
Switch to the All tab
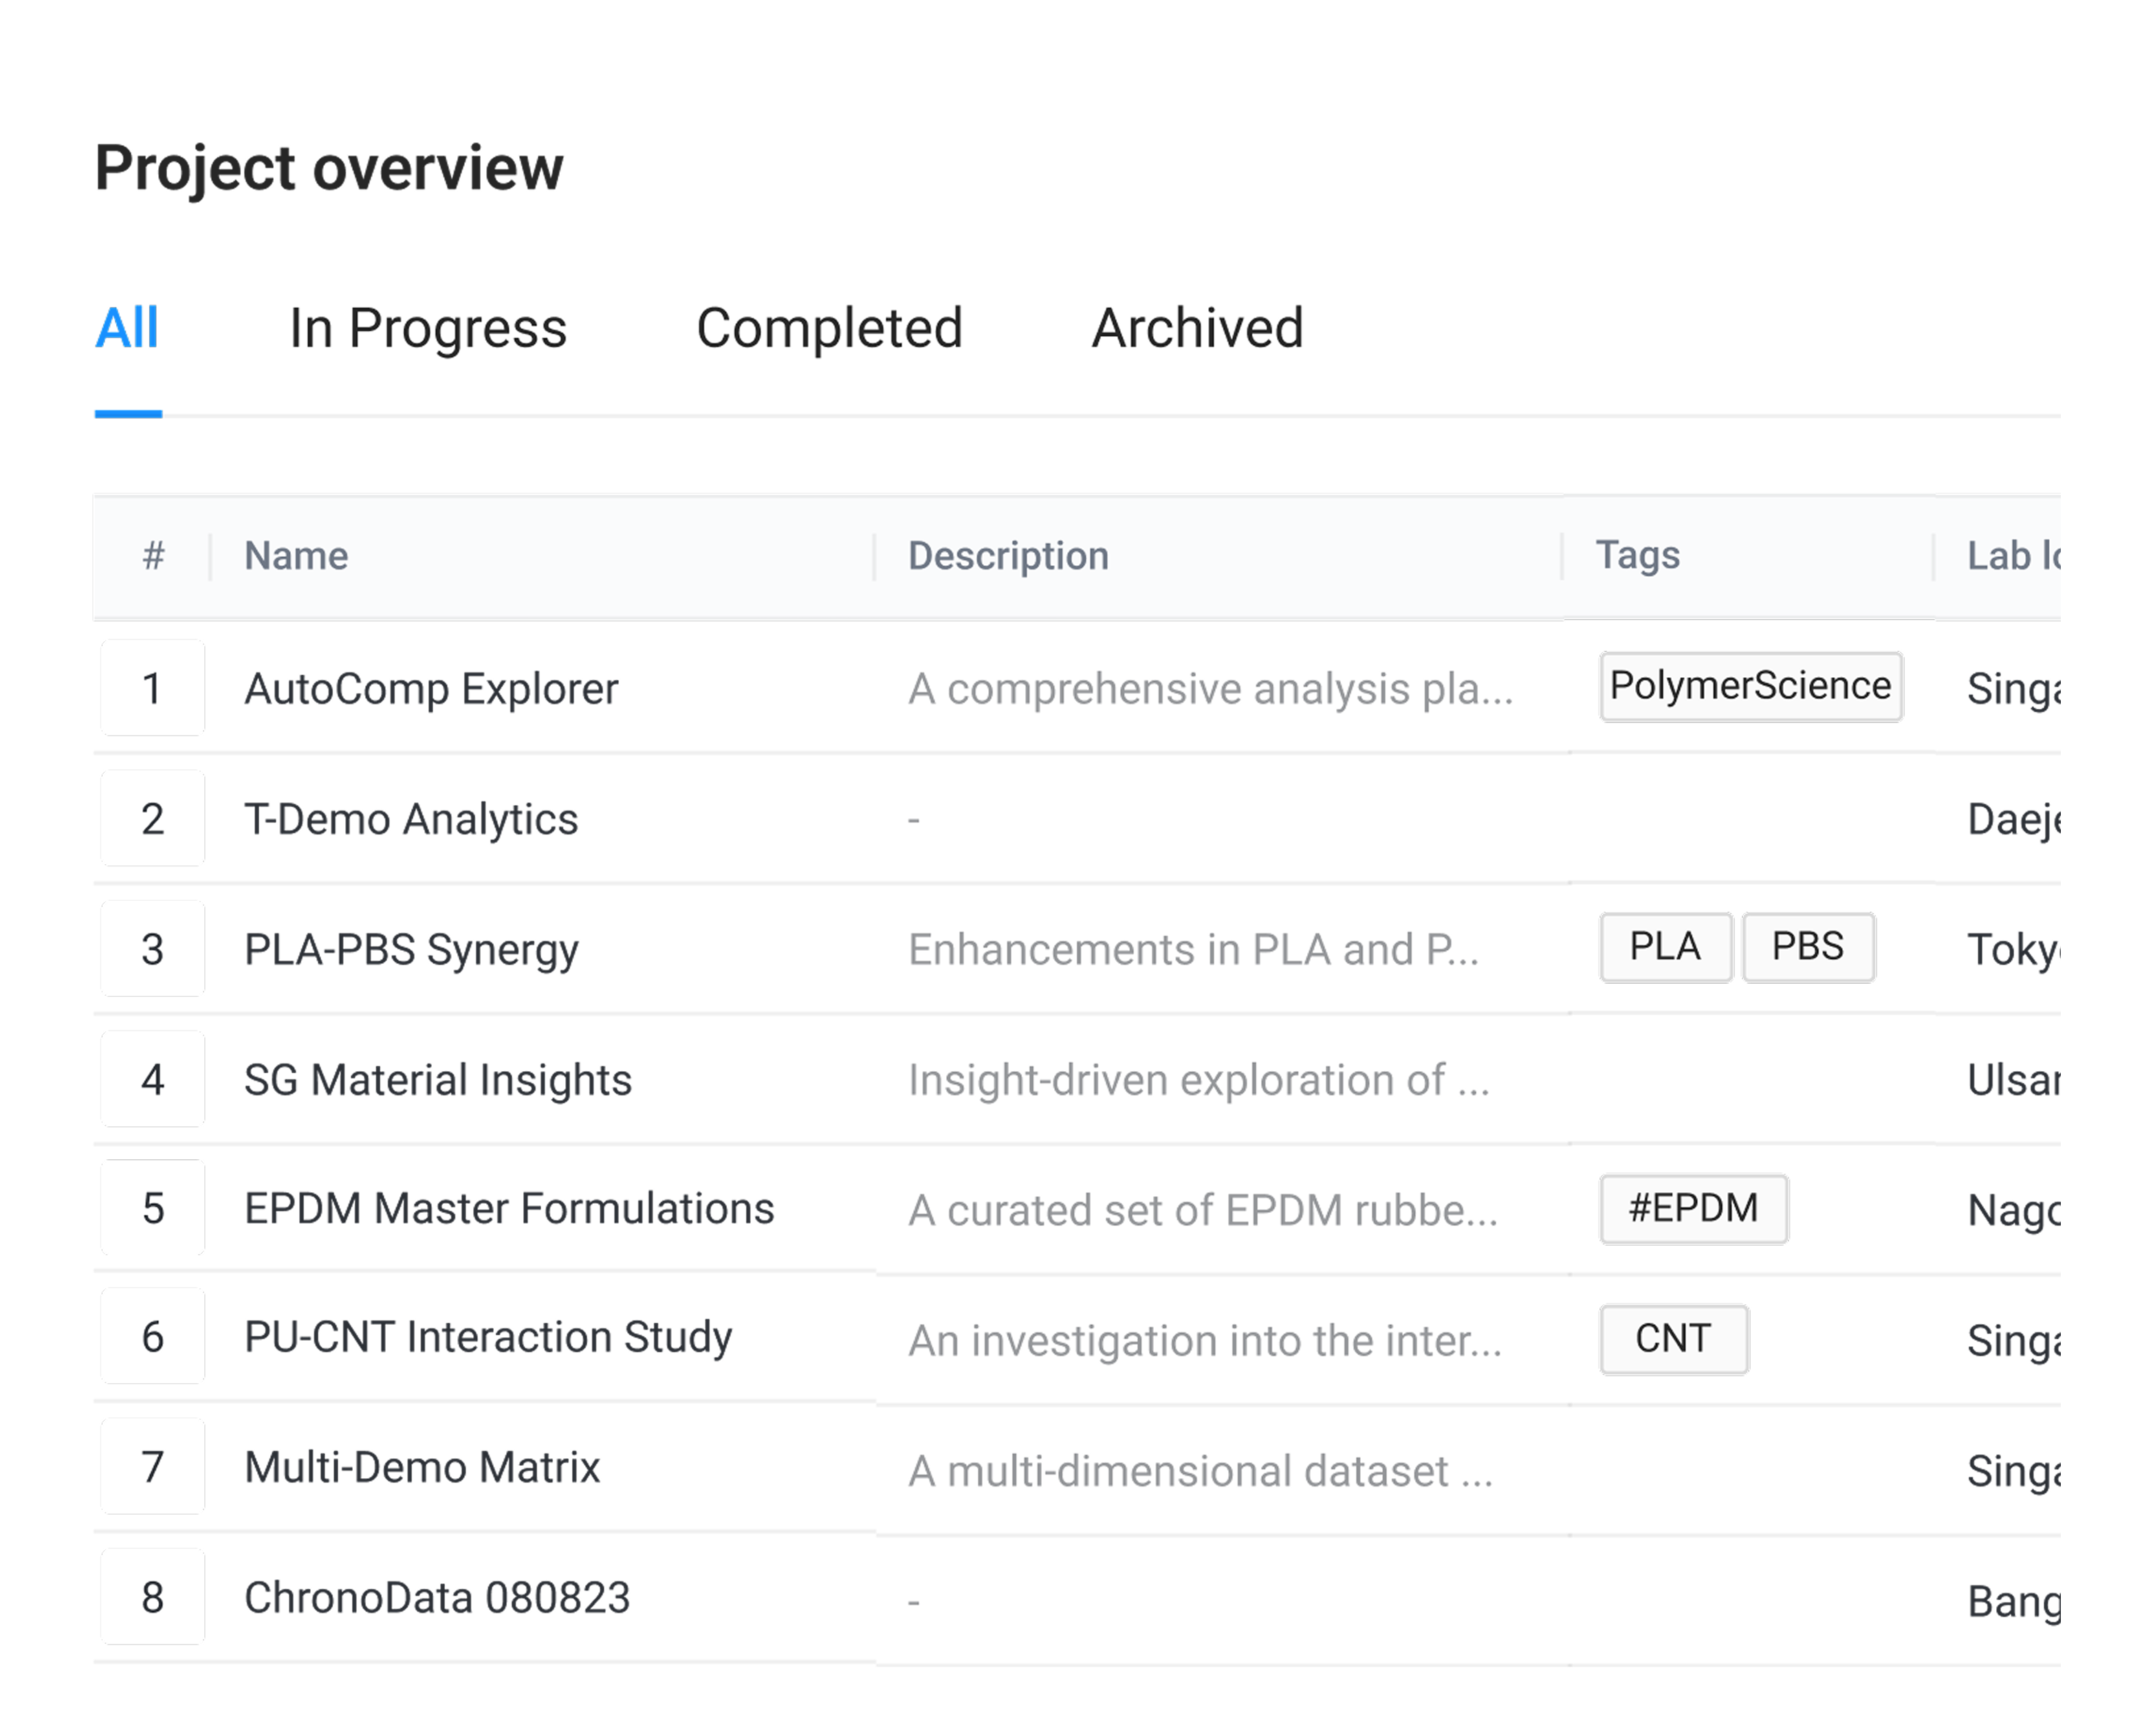(x=127, y=328)
